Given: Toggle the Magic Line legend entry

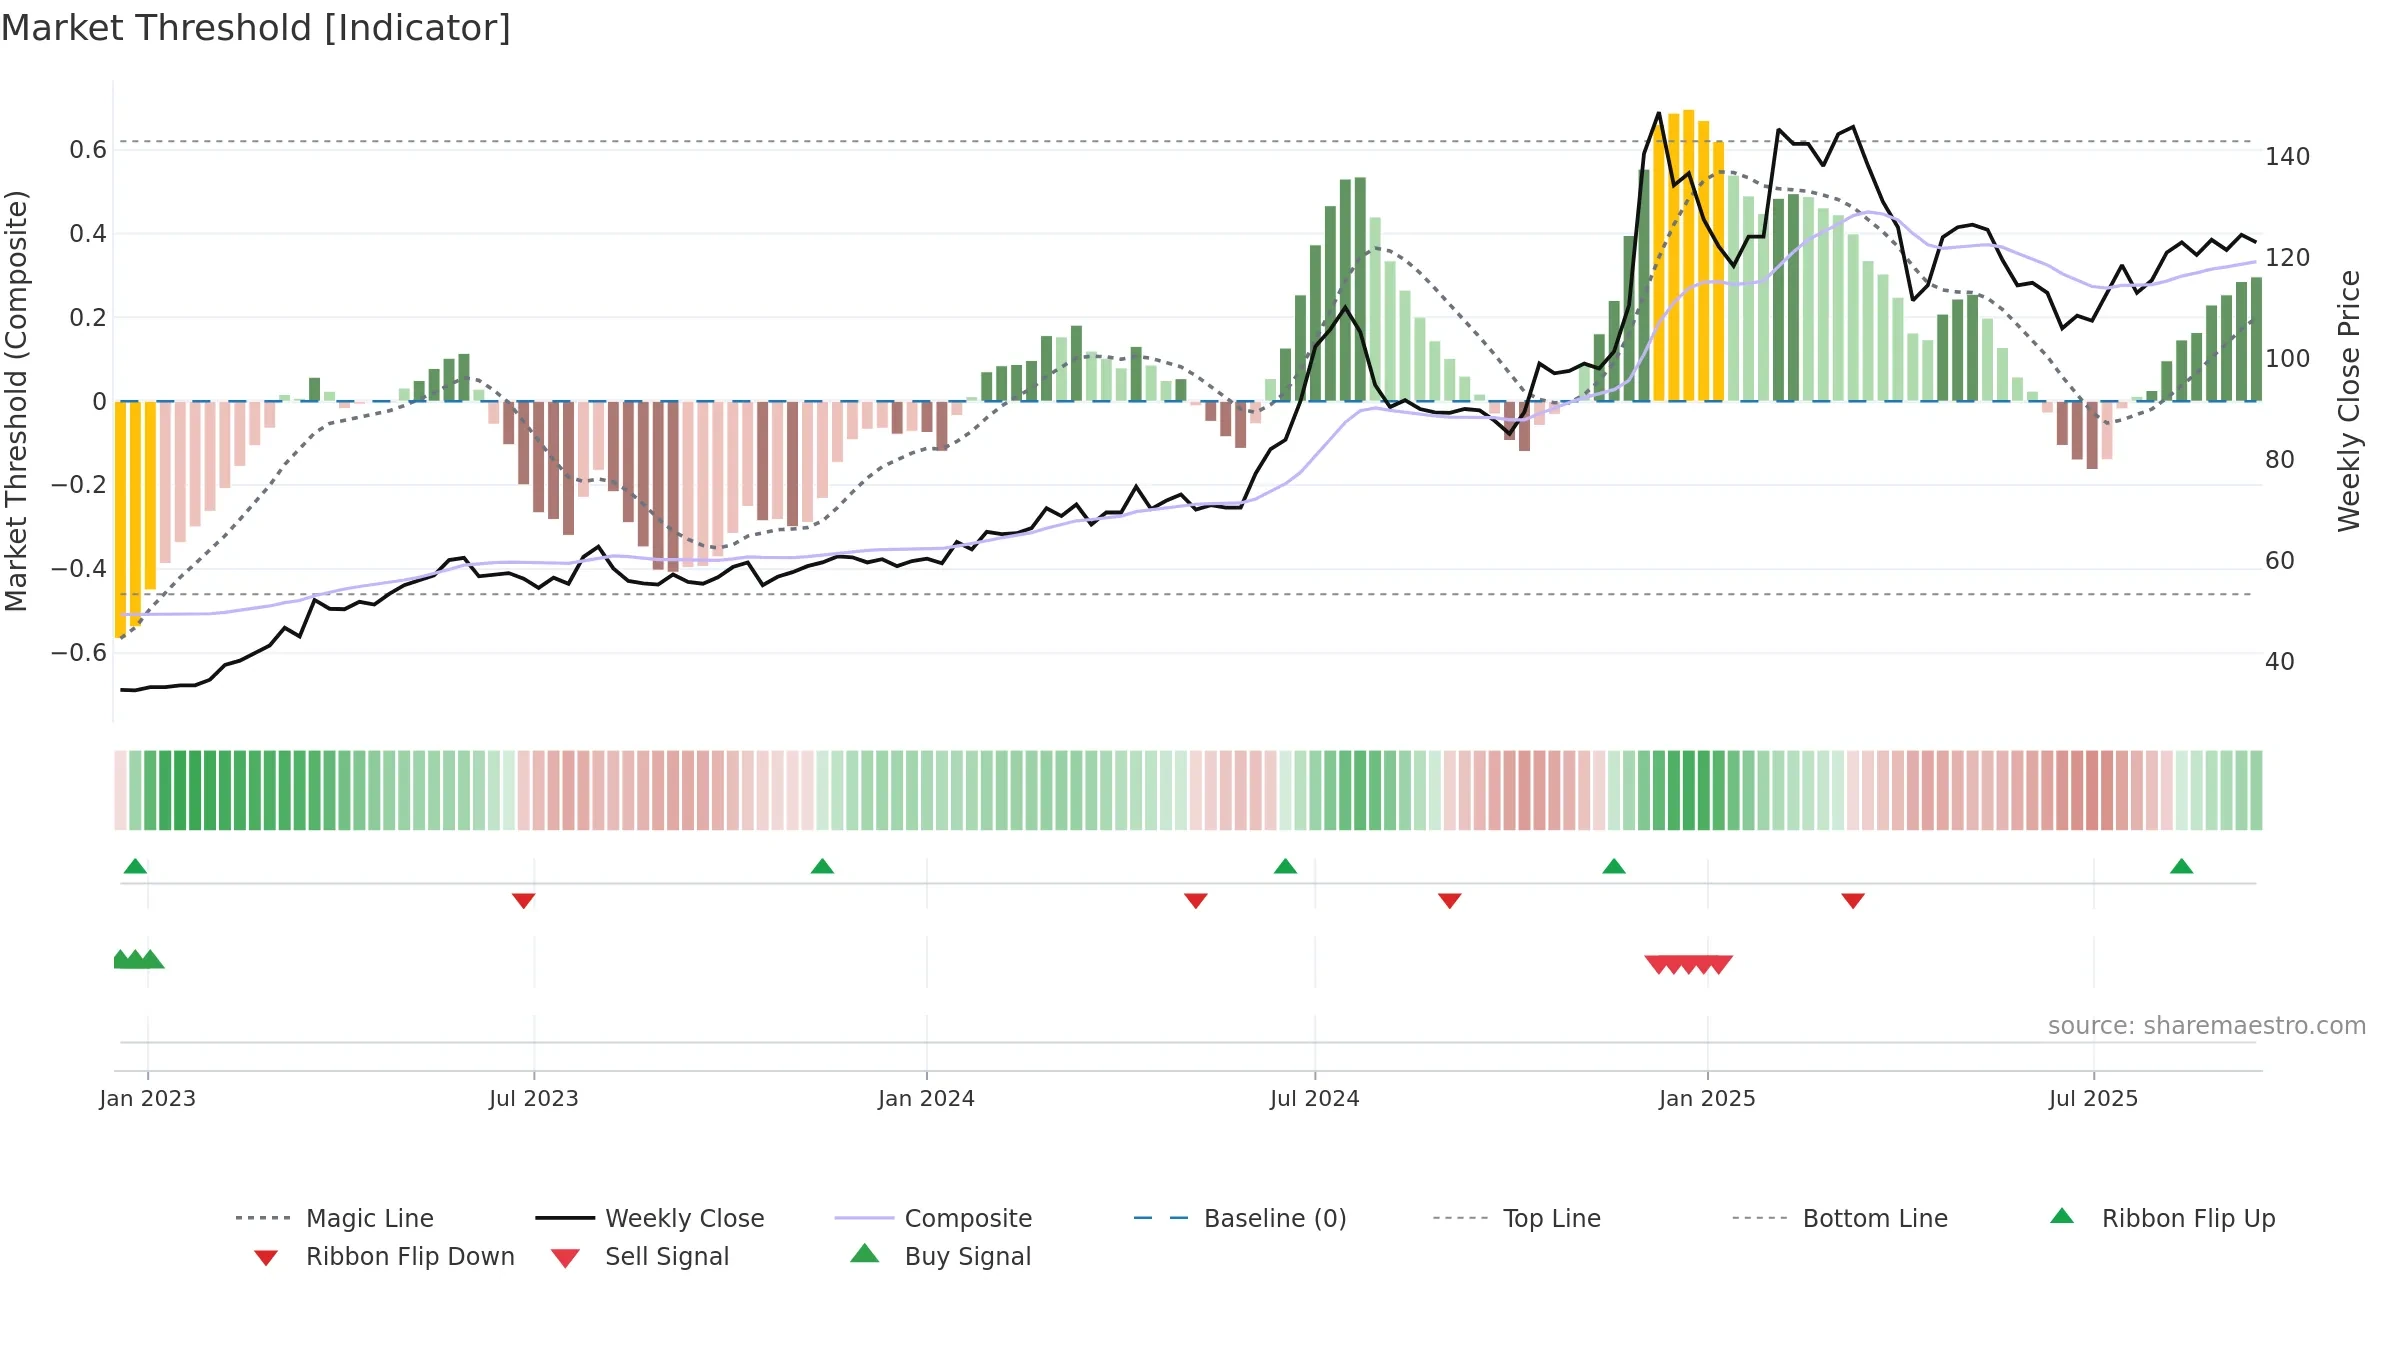Looking at the screenshot, I should pos(335,1218).
